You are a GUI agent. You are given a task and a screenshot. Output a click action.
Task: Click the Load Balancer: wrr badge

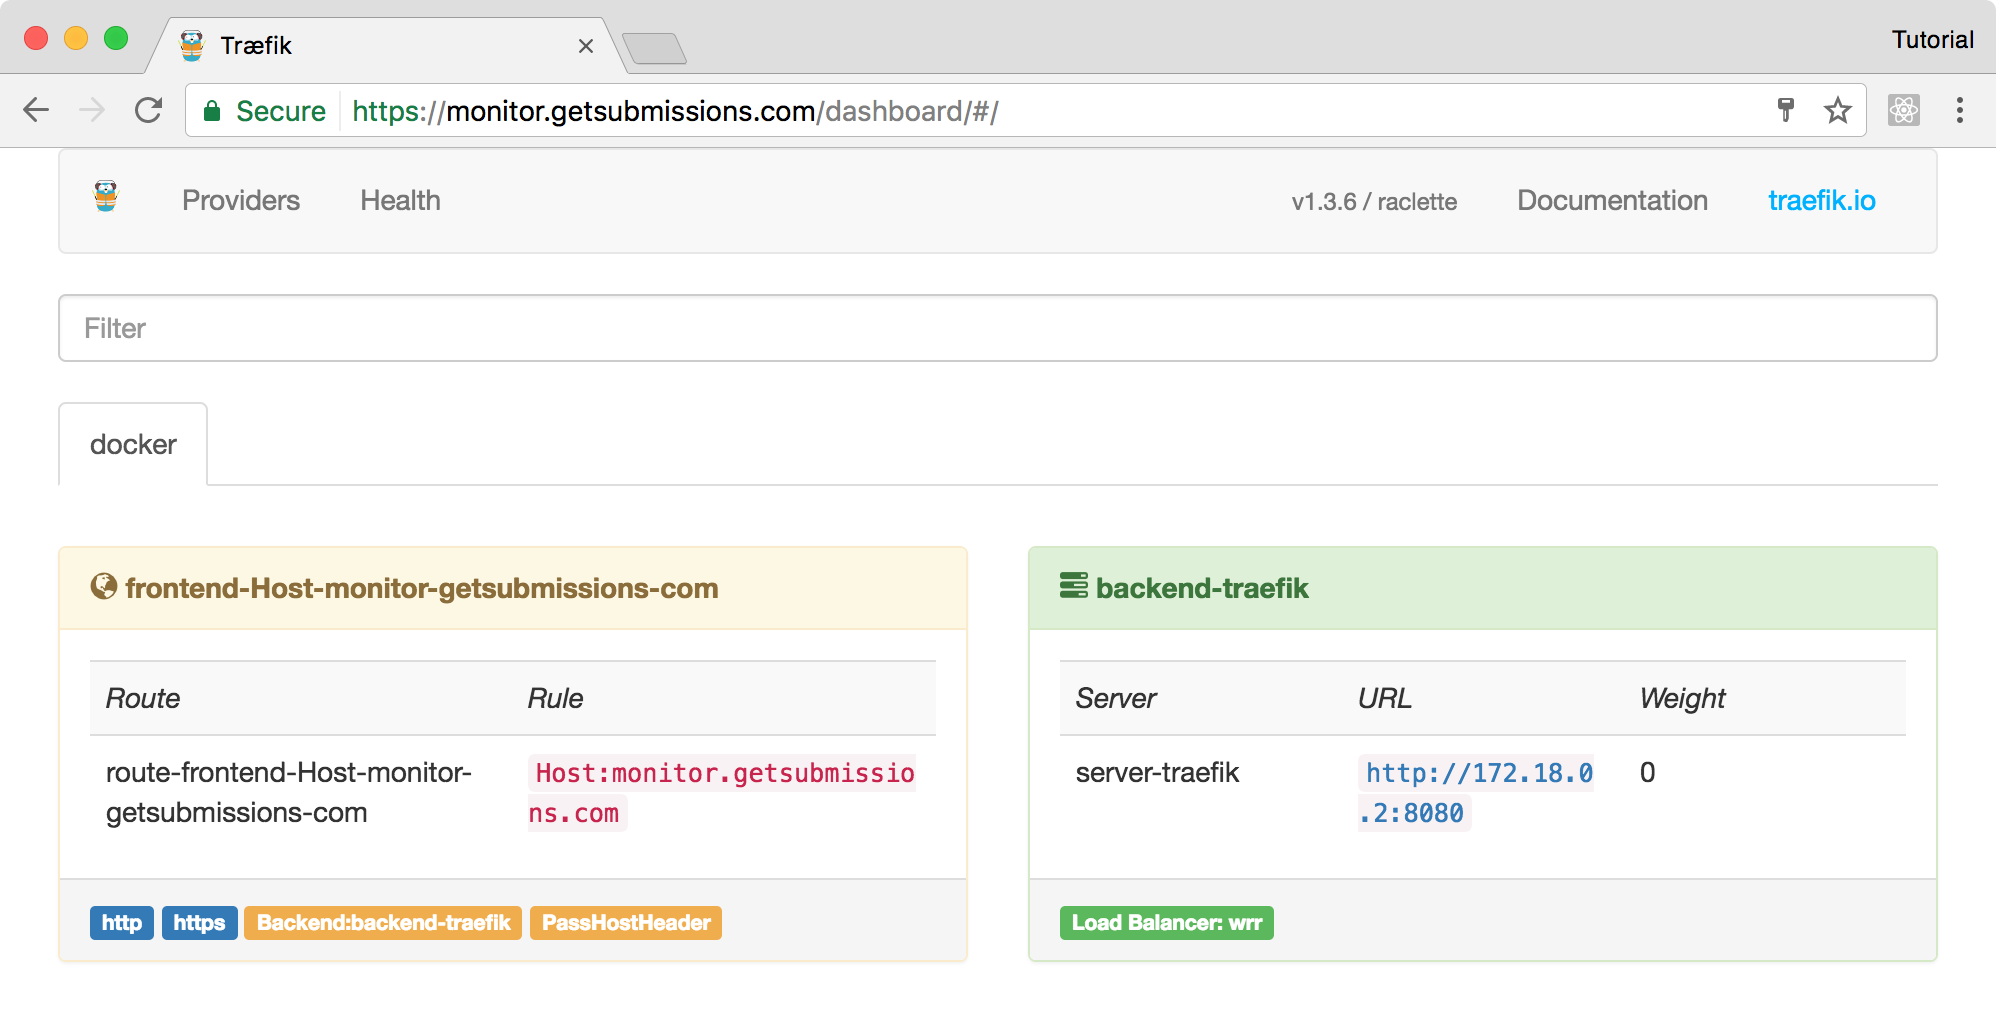click(x=1166, y=922)
